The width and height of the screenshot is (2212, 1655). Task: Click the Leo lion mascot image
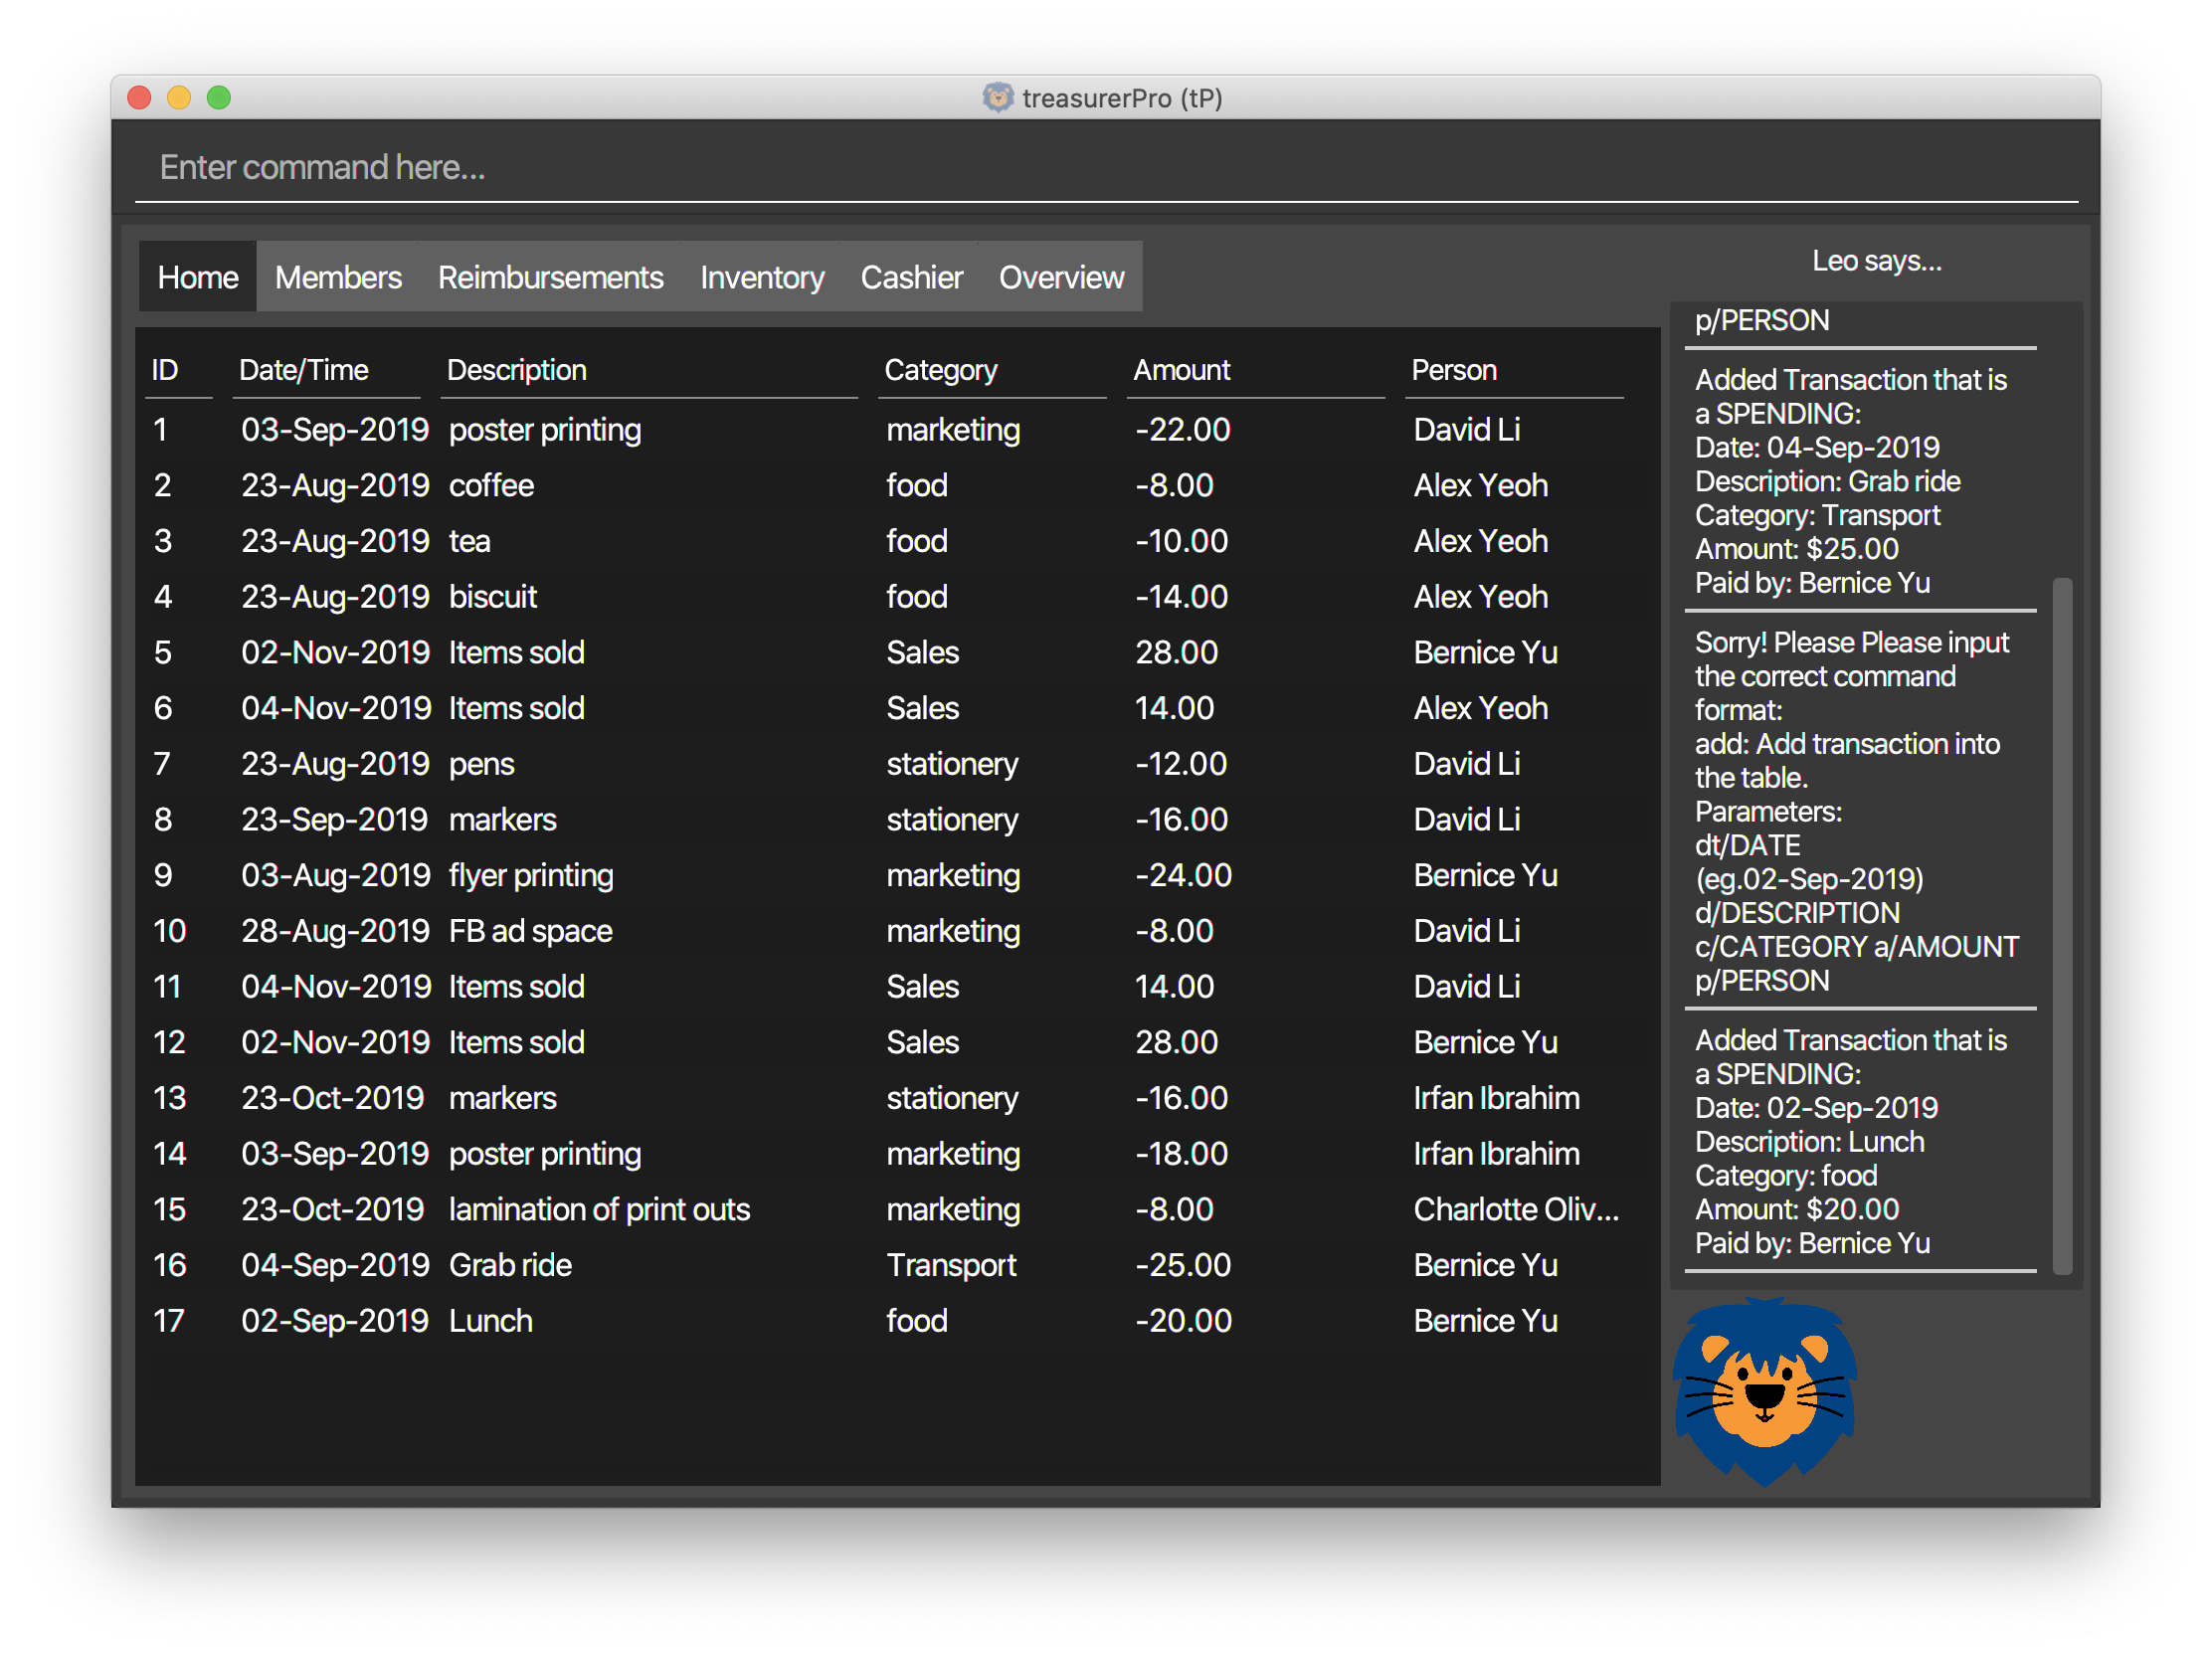[1765, 1391]
